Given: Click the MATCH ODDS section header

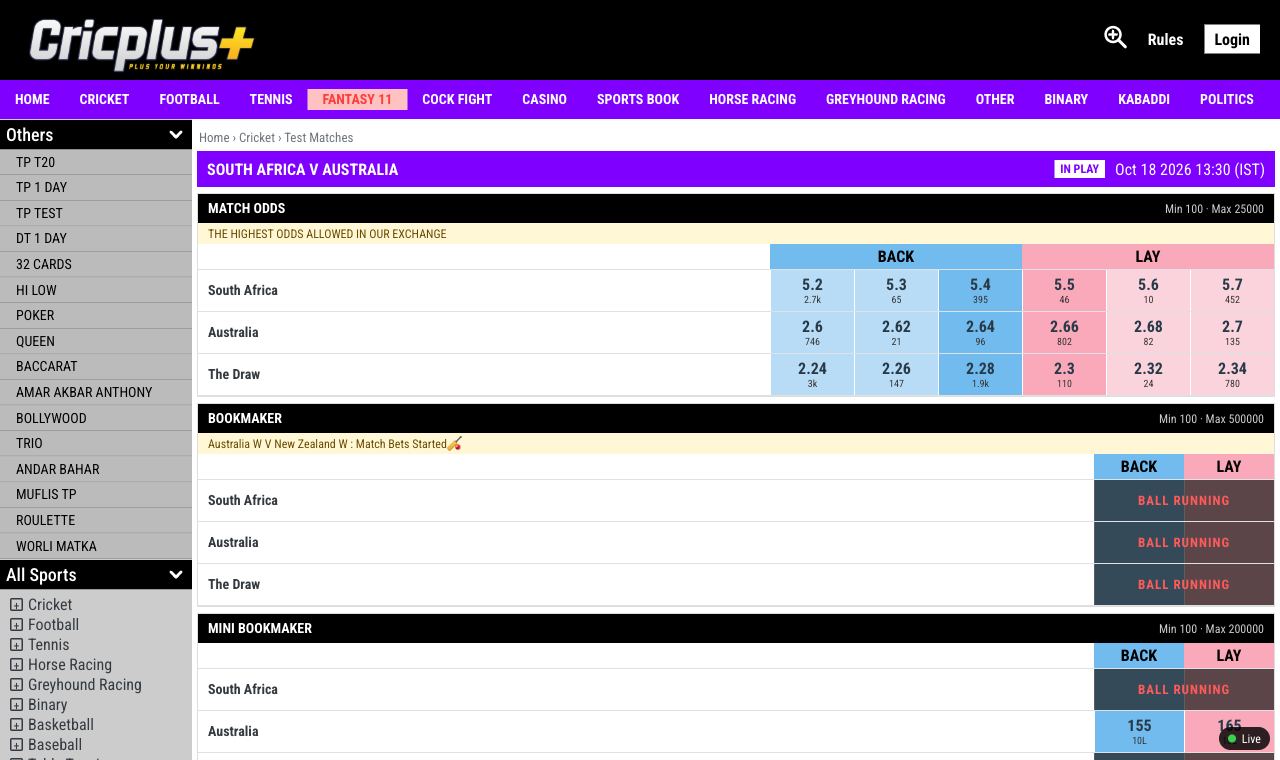Looking at the screenshot, I should pos(736,208).
